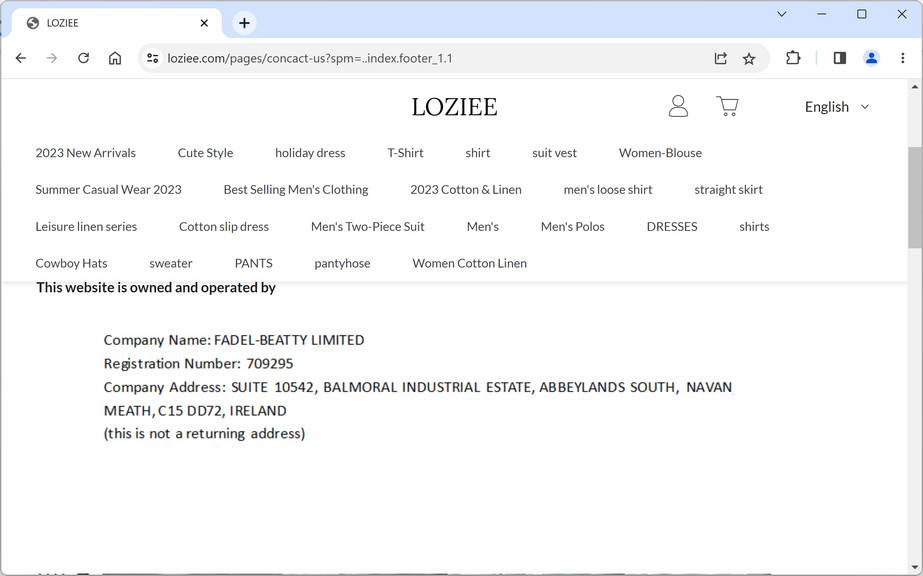
Task: Browse Women-Blouse category
Action: pyautogui.click(x=660, y=153)
